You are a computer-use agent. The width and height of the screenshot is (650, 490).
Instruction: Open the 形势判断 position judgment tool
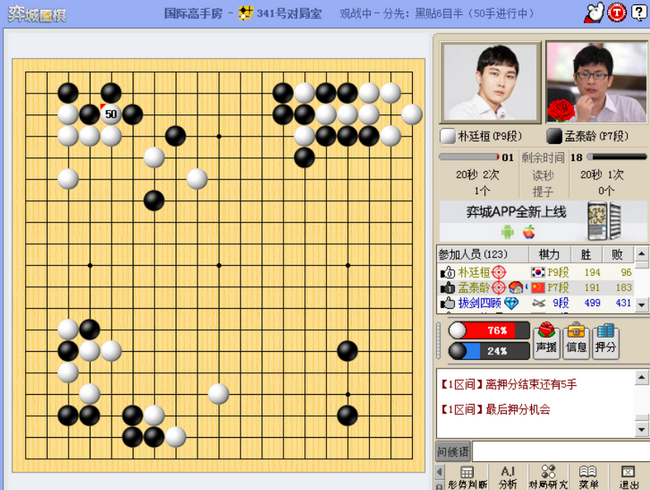pyautogui.click(x=467, y=477)
